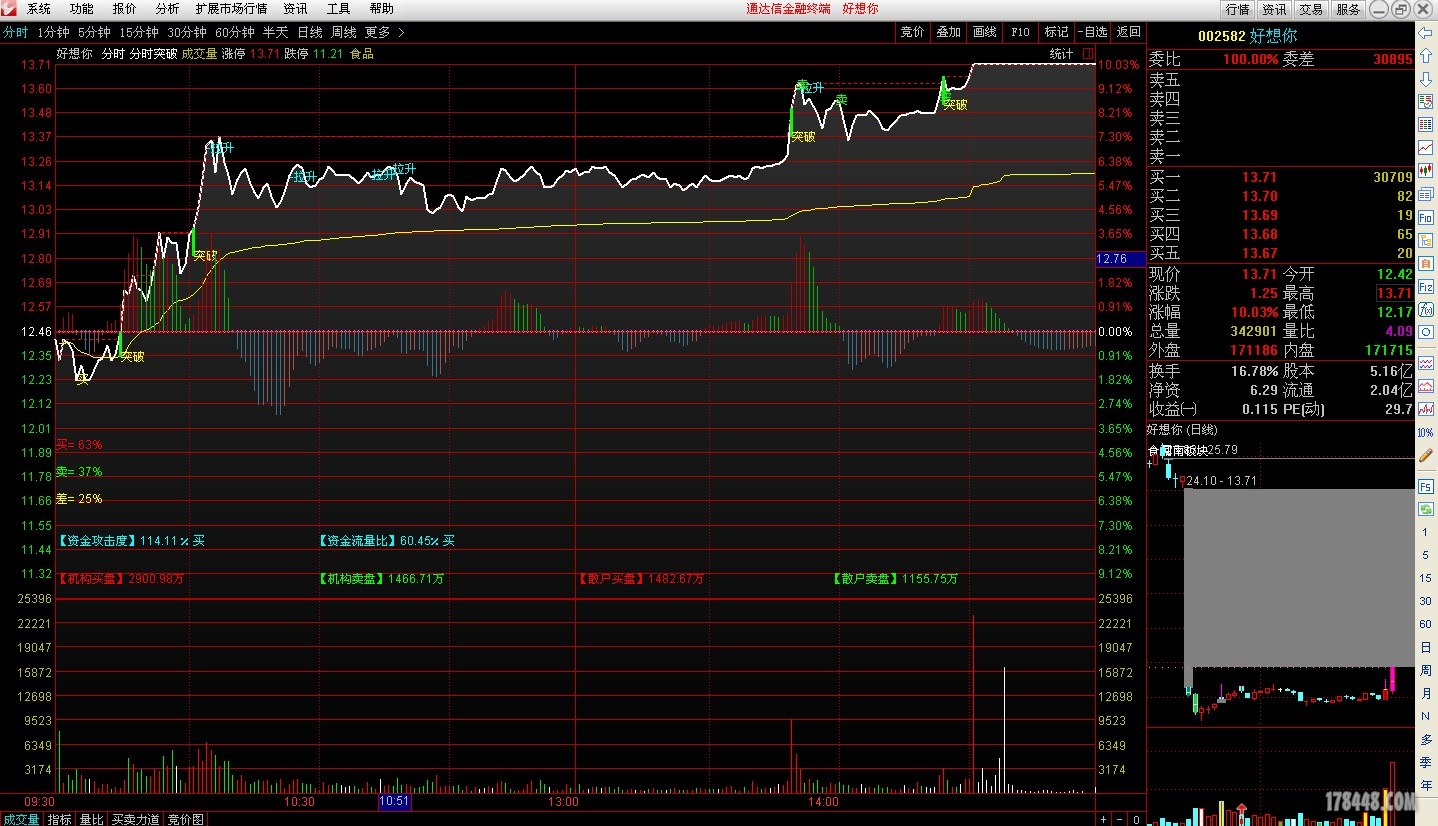Click the up arrow sidebar icon
The image size is (1438, 826).
[x=1426, y=57]
